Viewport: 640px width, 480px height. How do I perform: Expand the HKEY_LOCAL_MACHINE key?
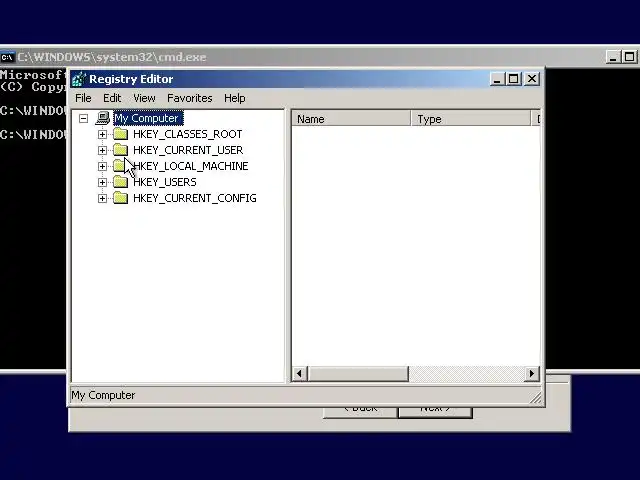tap(102, 166)
